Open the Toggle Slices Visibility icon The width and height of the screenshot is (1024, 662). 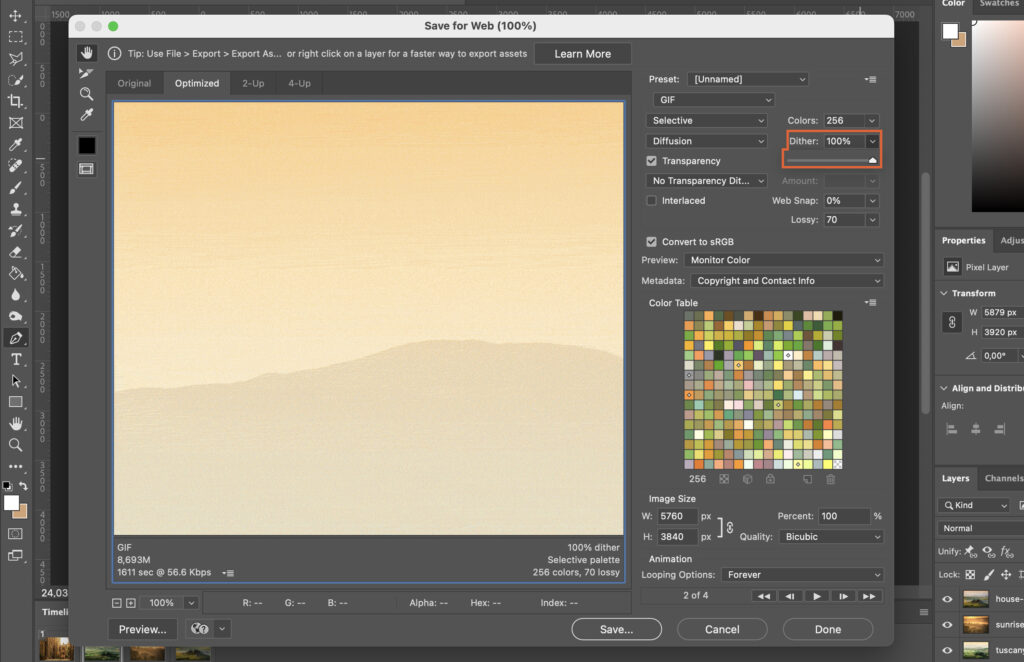click(86, 168)
